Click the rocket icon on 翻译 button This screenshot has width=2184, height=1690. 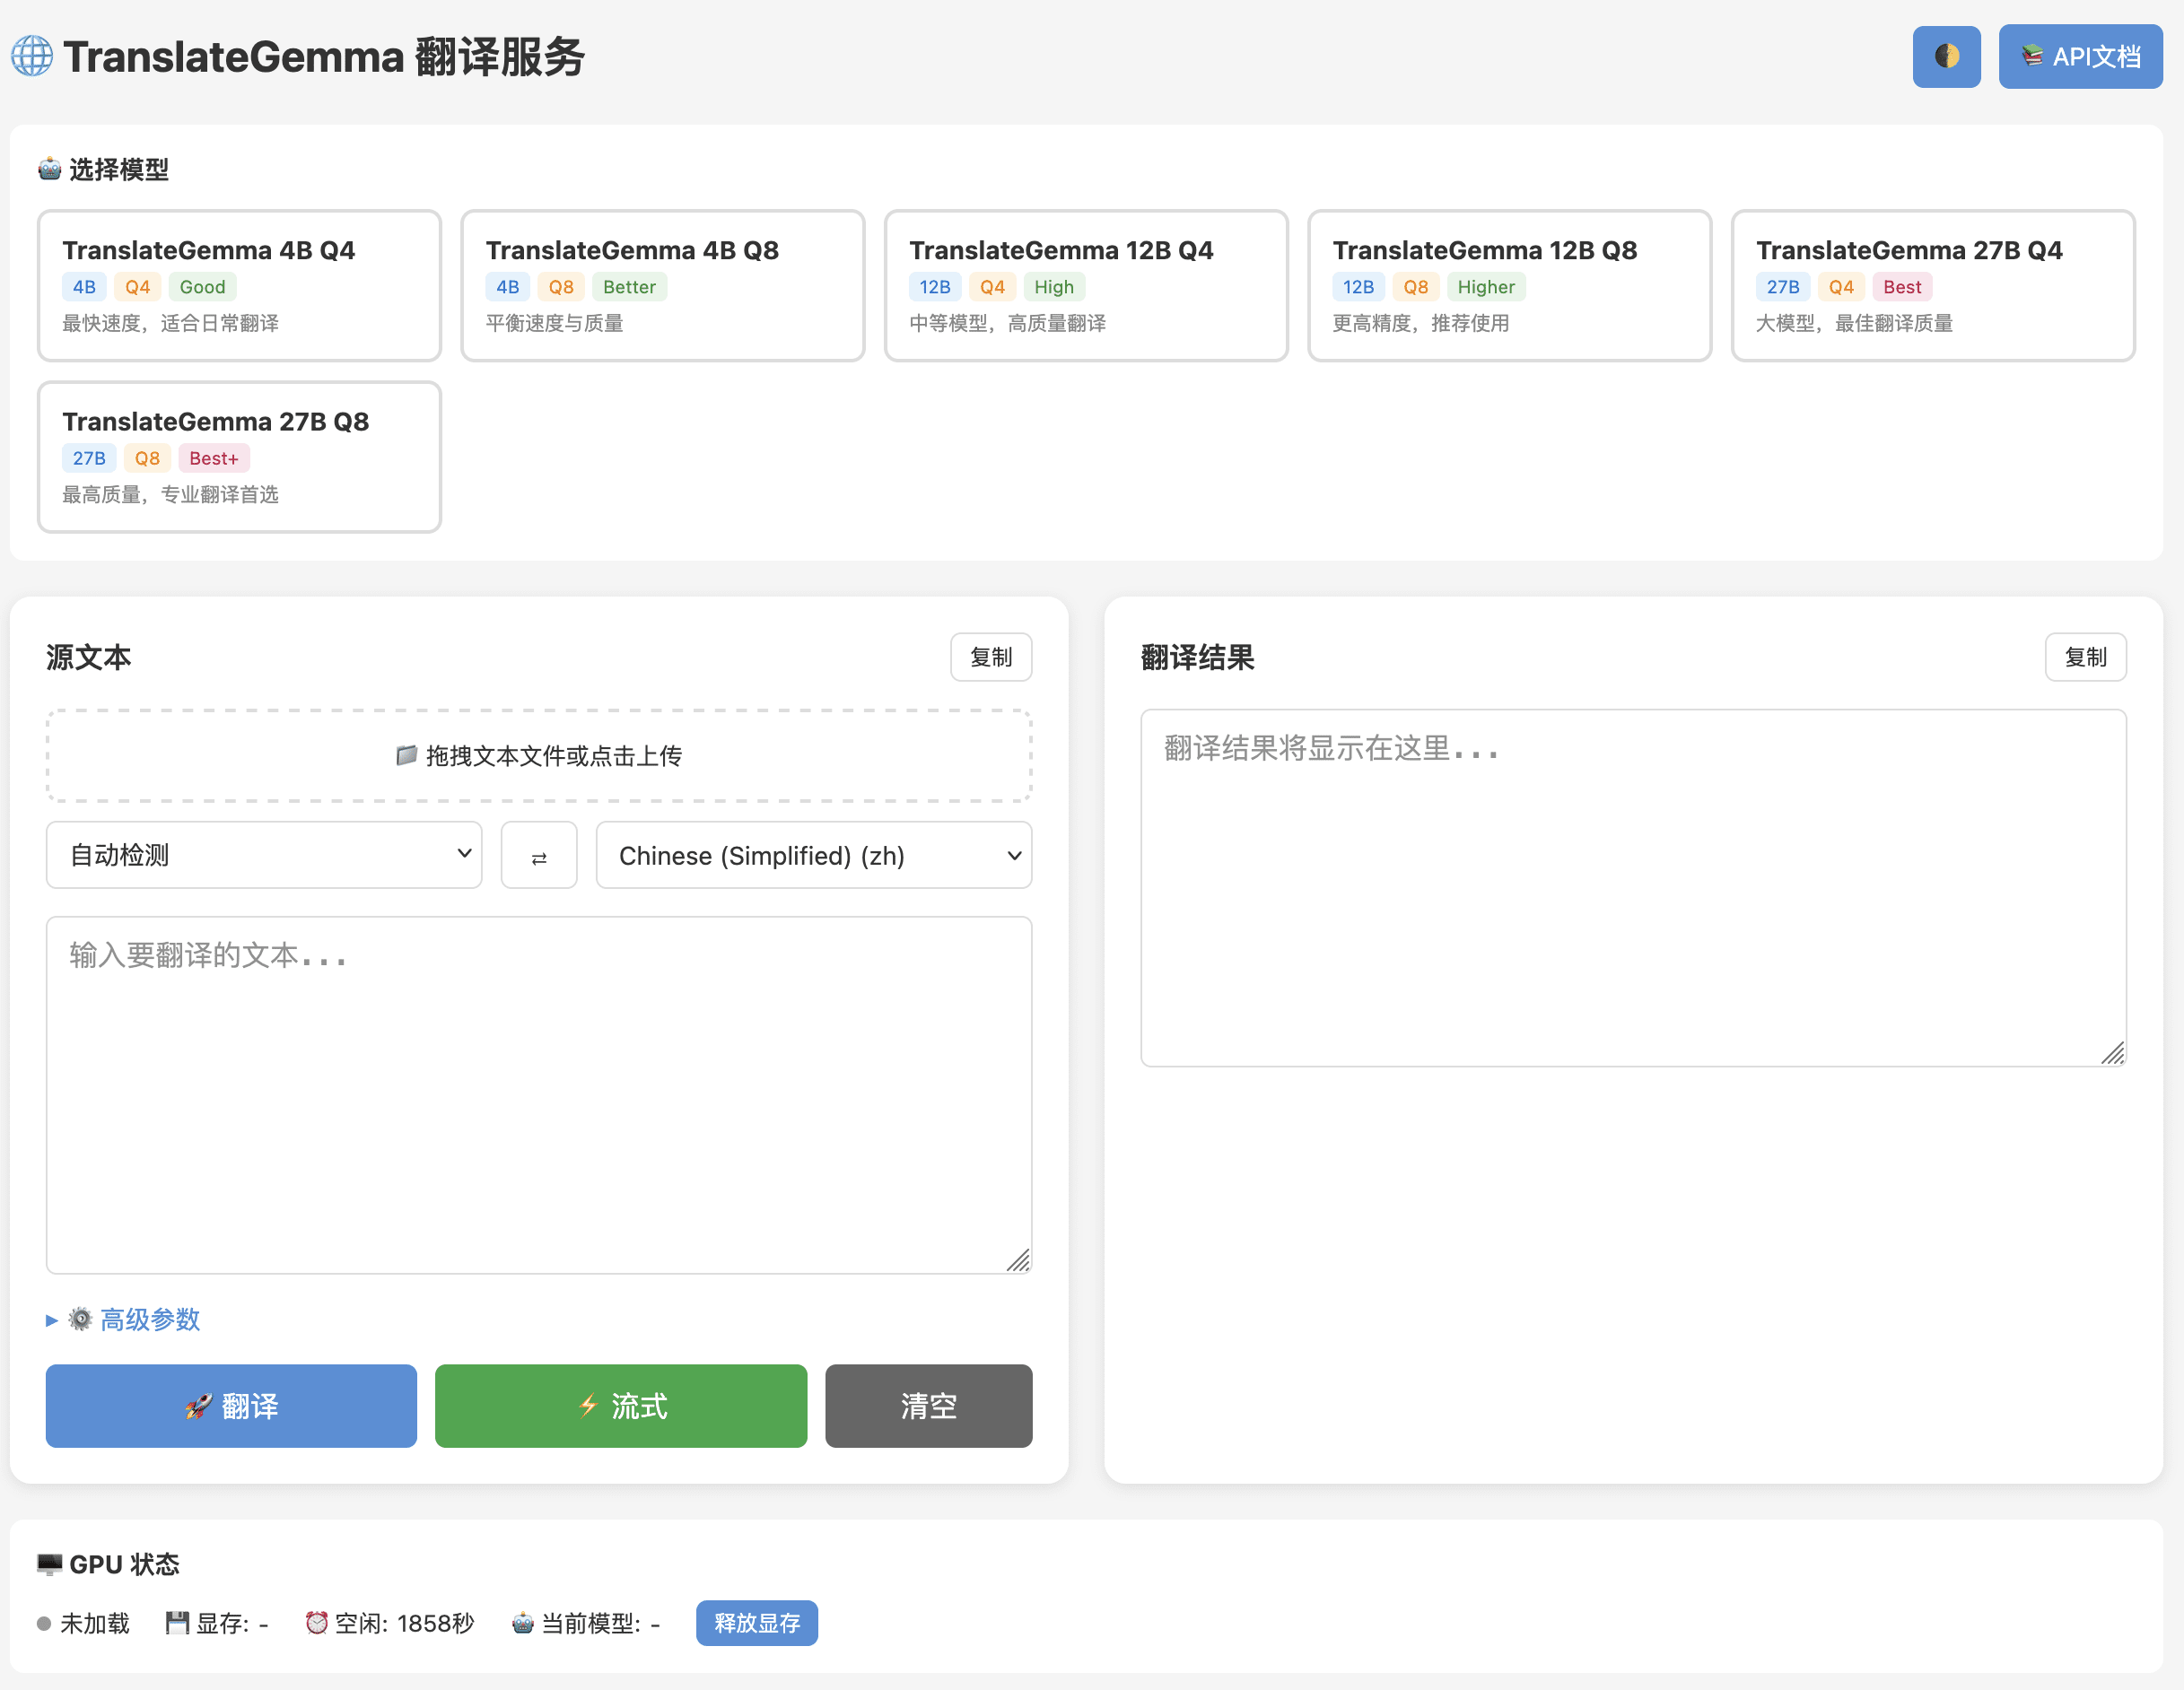pos(198,1407)
